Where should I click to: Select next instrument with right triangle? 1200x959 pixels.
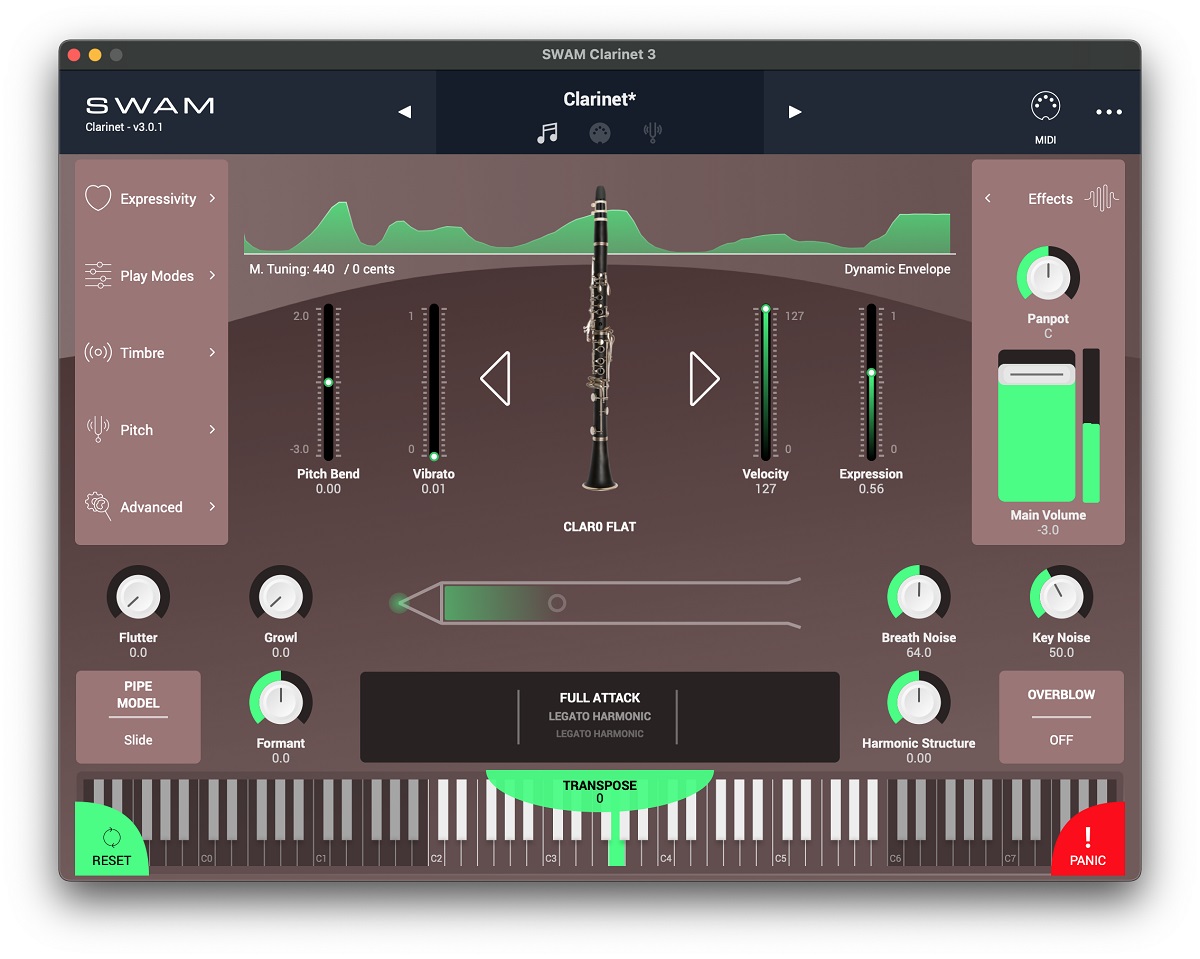[704, 378]
